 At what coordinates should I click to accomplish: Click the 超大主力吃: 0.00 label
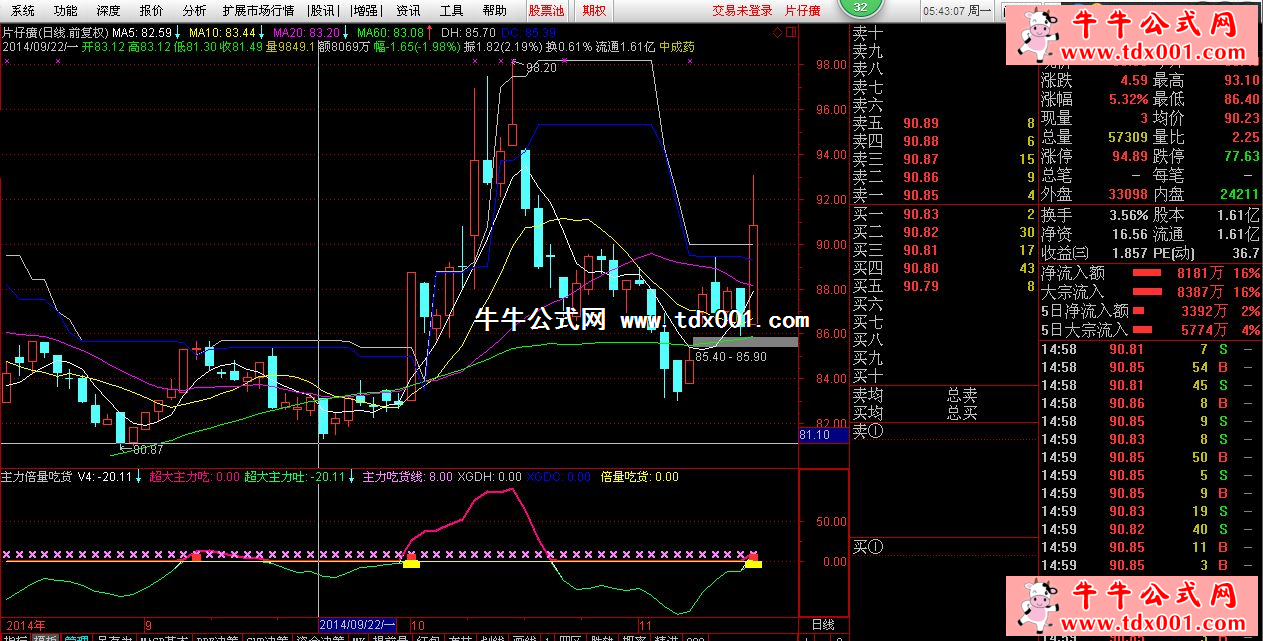click(194, 477)
